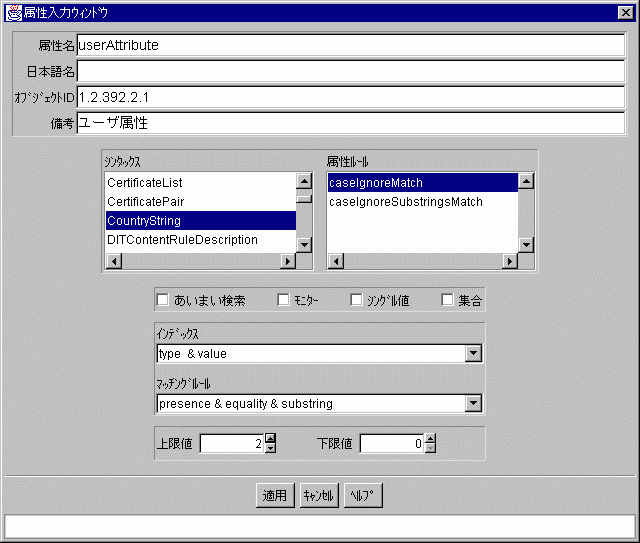Focus the 属性名 field with userAttribute
Image resolution: width=640 pixels, height=543 pixels.
(x=351, y=45)
